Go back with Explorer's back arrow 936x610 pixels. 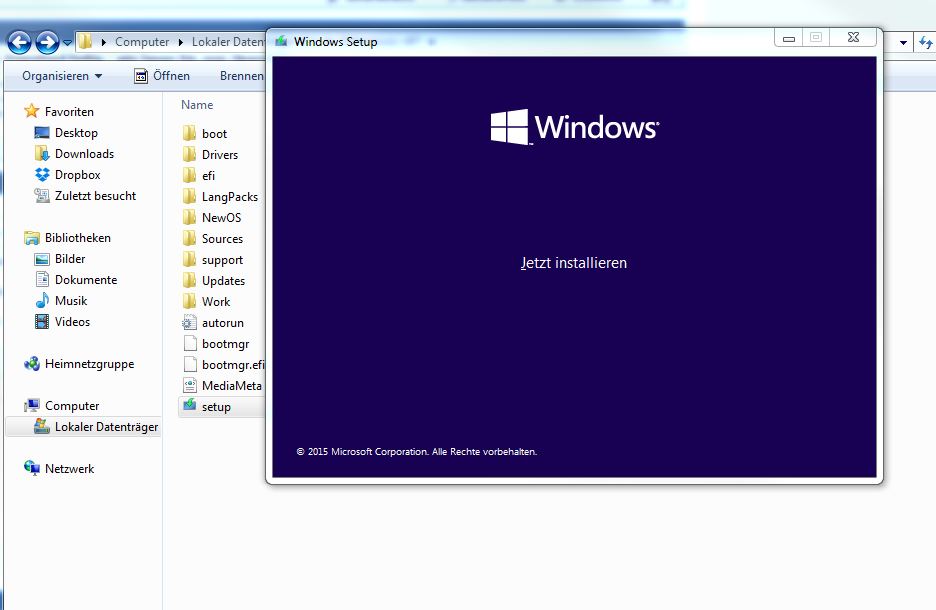[x=19, y=42]
